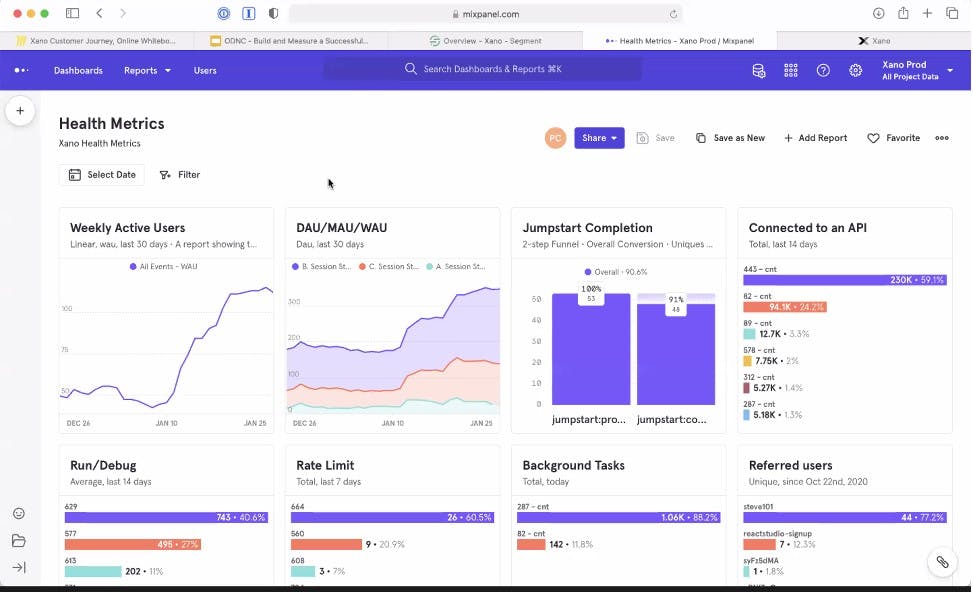Open a new tab with plus icon
The height and width of the screenshot is (592, 973).
point(927,13)
